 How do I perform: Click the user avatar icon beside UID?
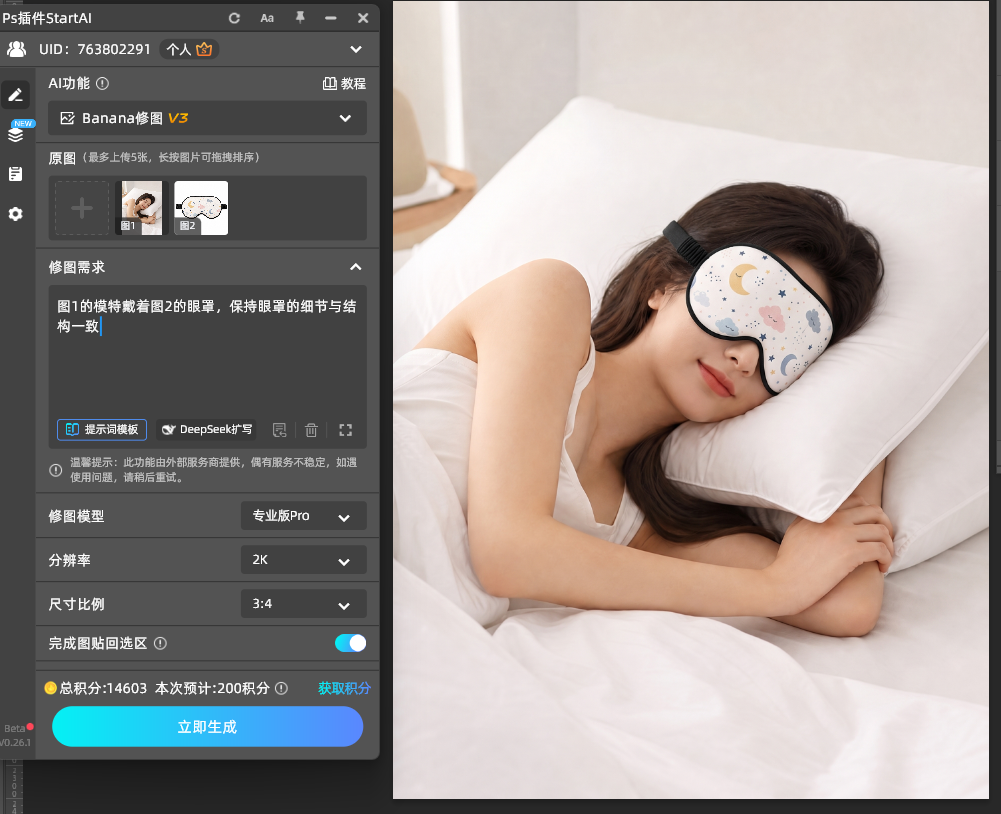click(x=17, y=49)
